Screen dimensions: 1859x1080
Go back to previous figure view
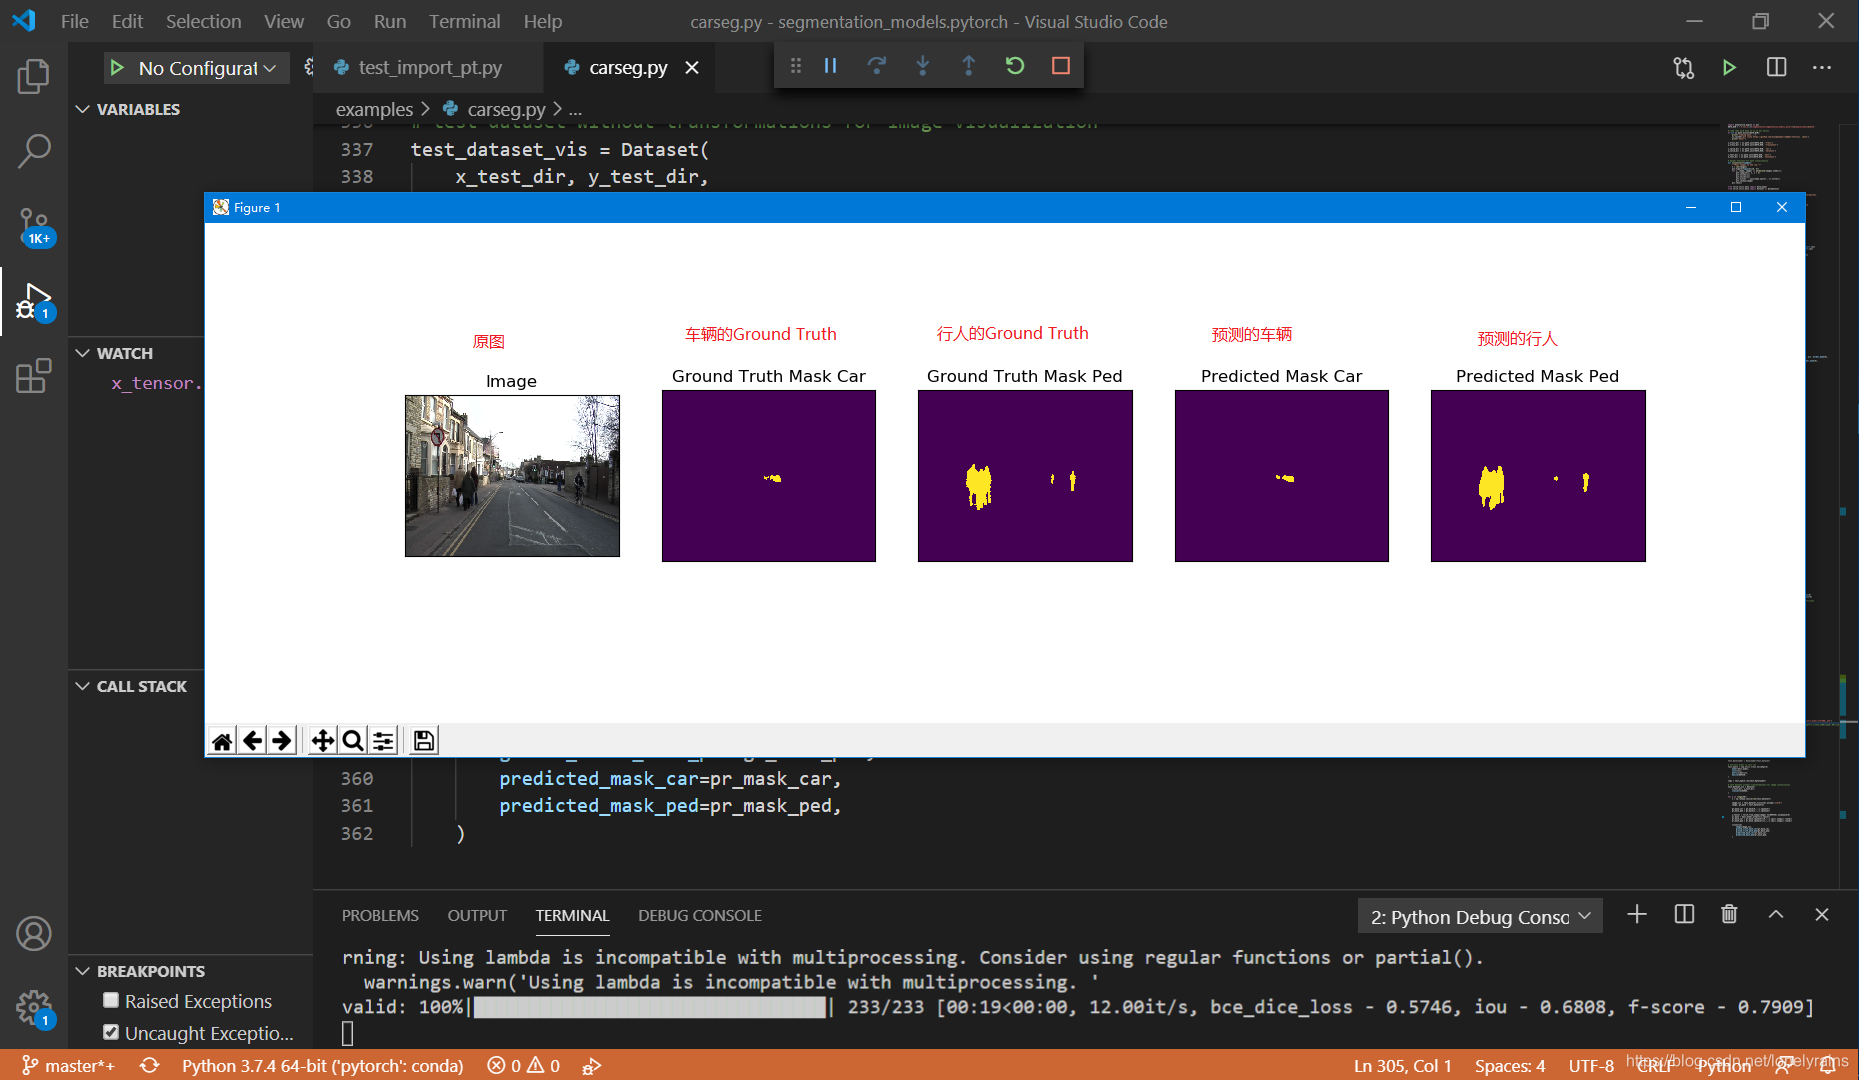coord(253,740)
